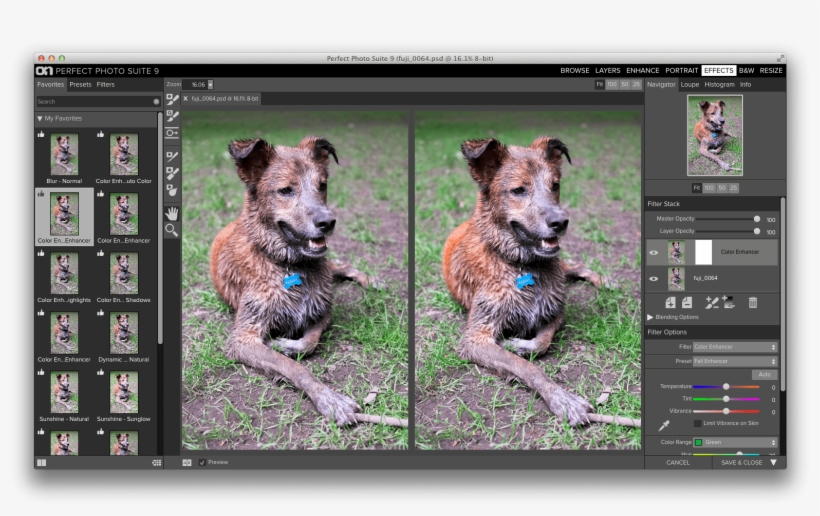The width and height of the screenshot is (820, 516).
Task: Switch to the Presets tab
Action: (x=80, y=84)
